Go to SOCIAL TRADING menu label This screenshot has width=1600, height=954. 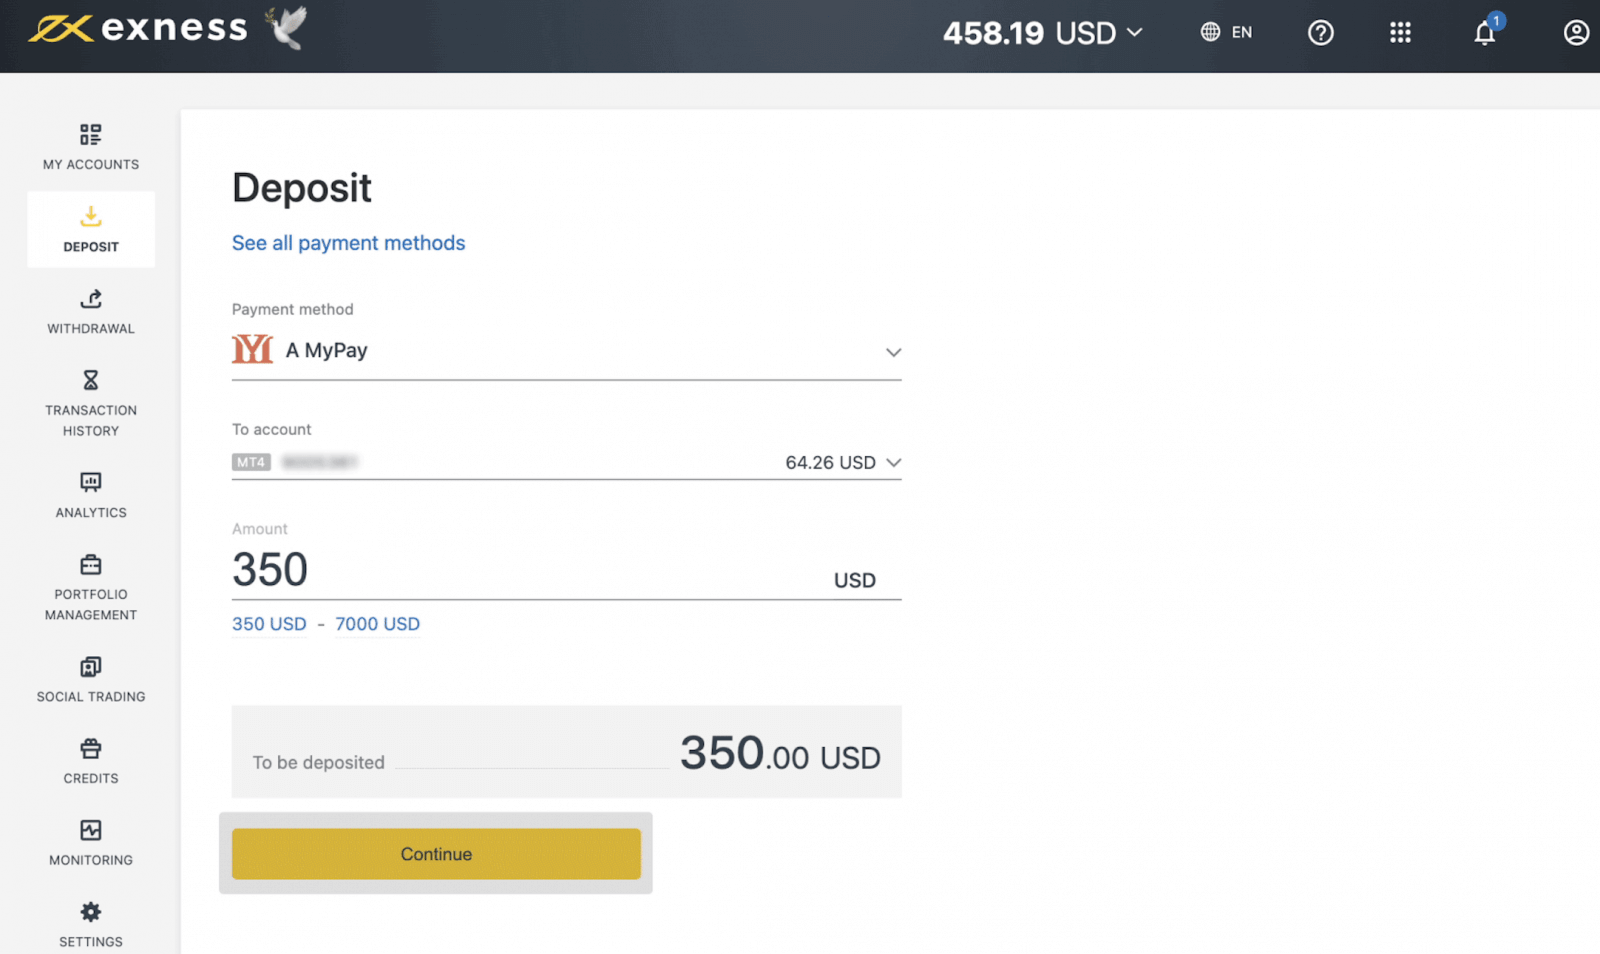click(x=91, y=696)
